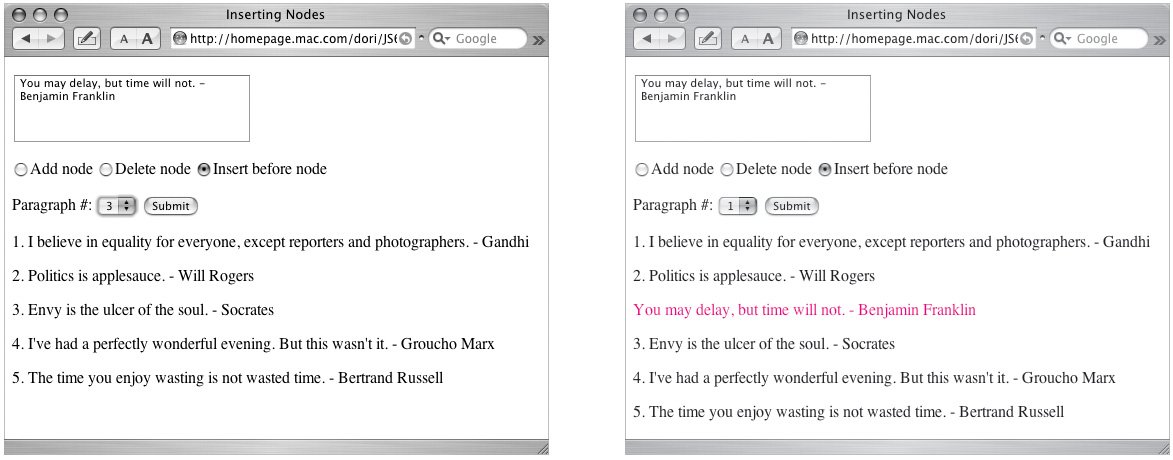The image size is (1173, 460).
Task: Click Groucho Marx quote in the right window
Action: tap(875, 378)
